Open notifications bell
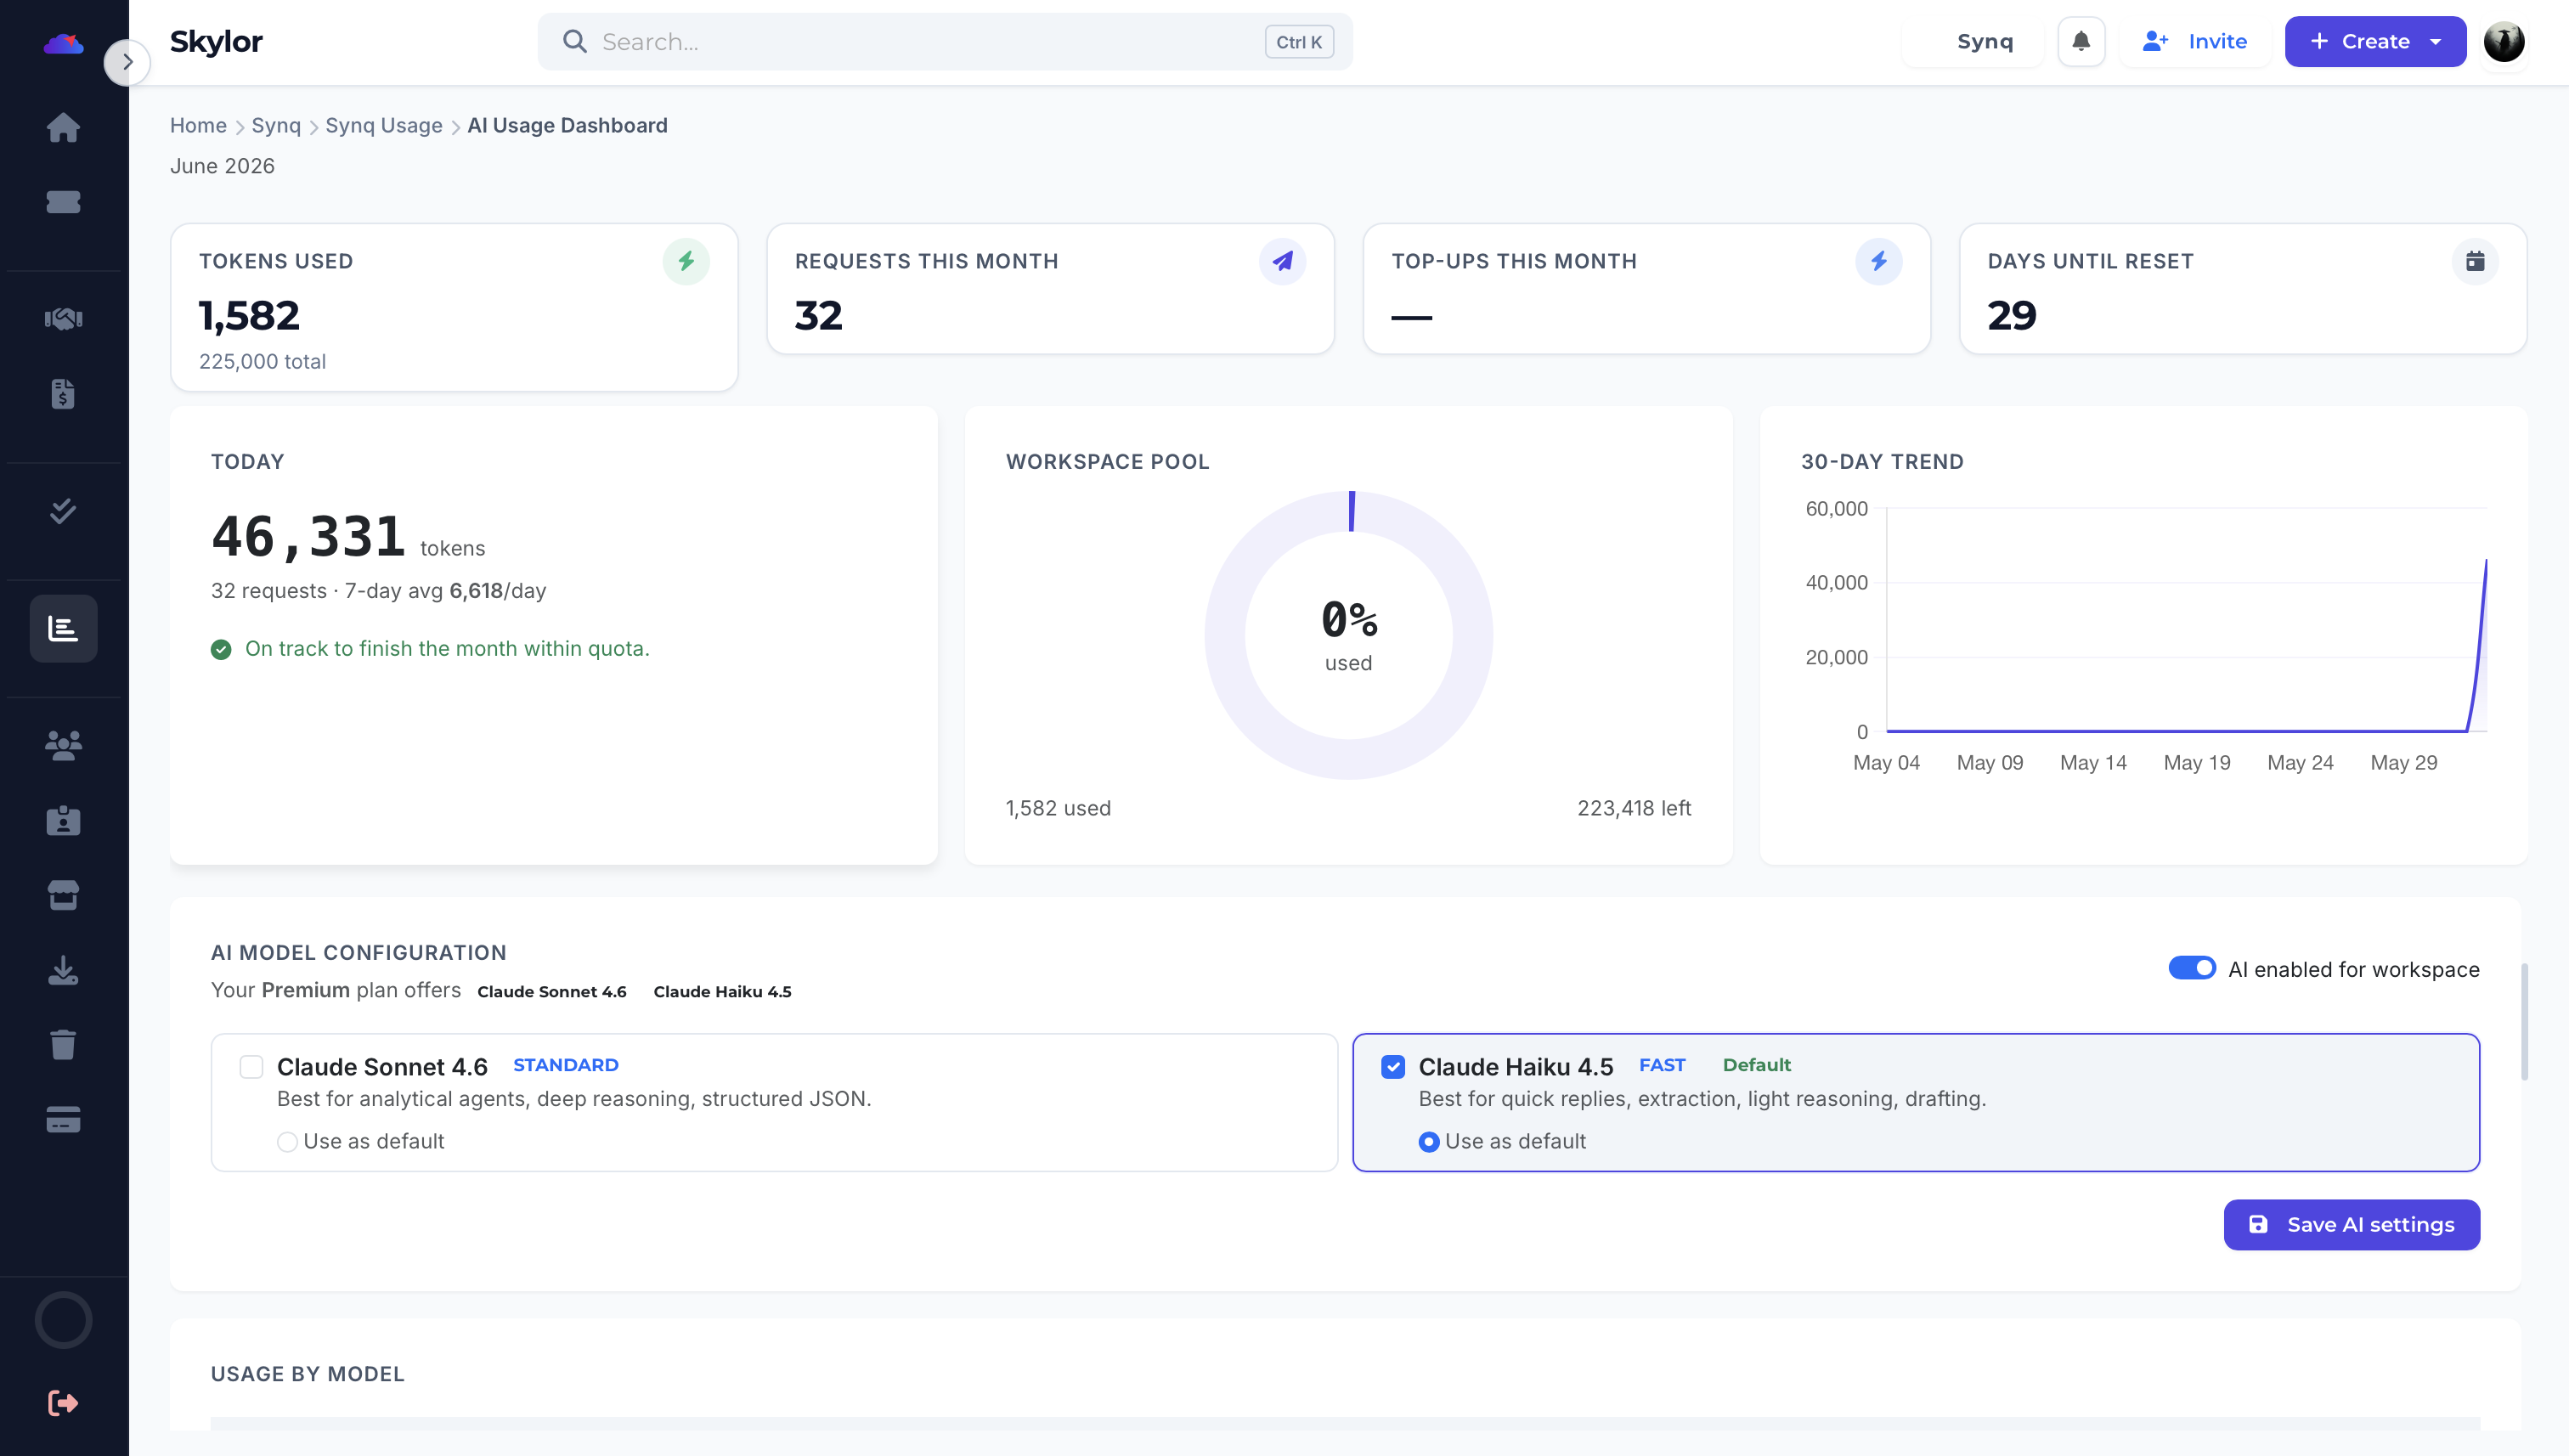 click(x=2081, y=41)
